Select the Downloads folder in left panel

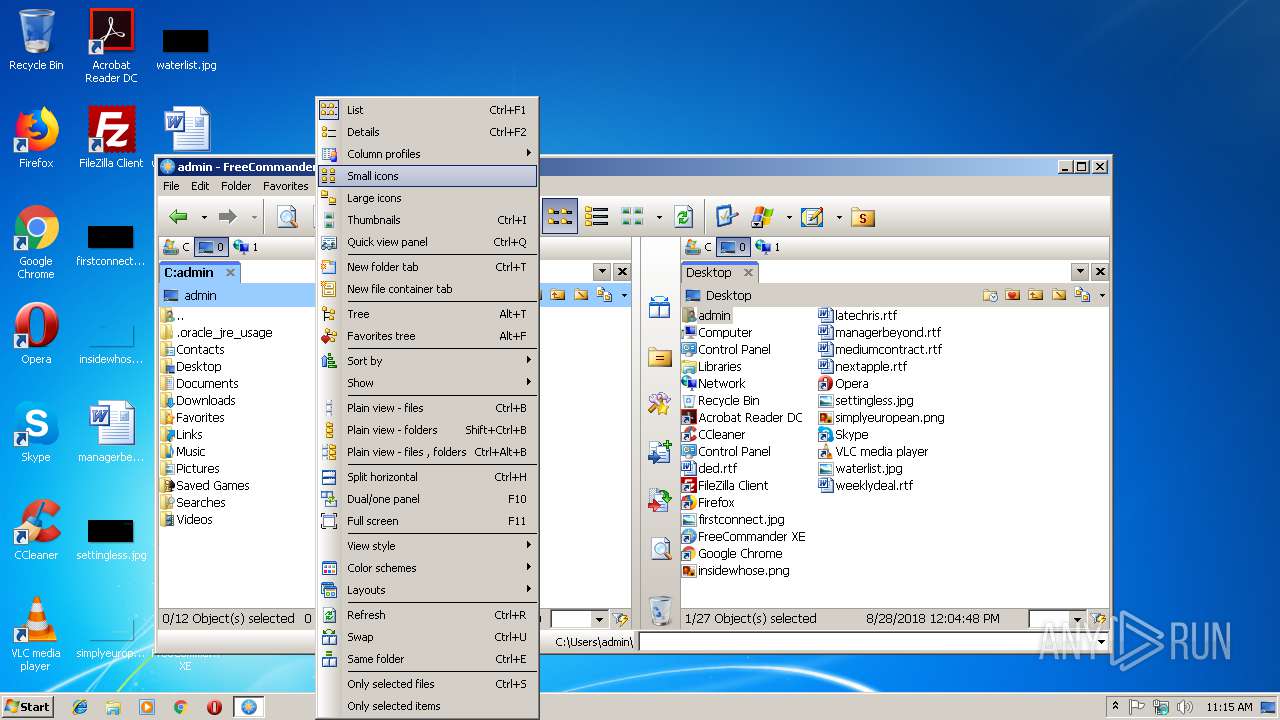coord(205,401)
